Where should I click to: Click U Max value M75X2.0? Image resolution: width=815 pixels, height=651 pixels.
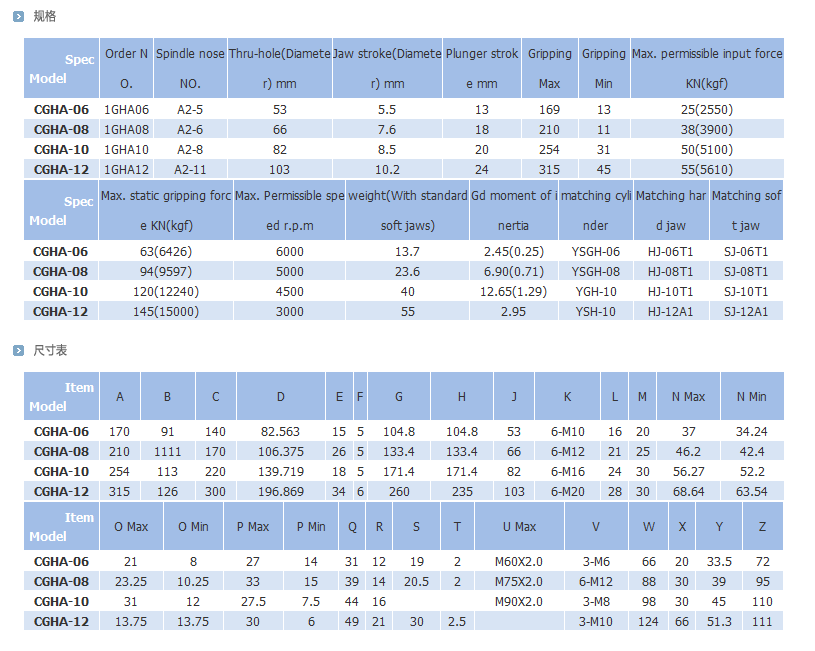(x=519, y=582)
